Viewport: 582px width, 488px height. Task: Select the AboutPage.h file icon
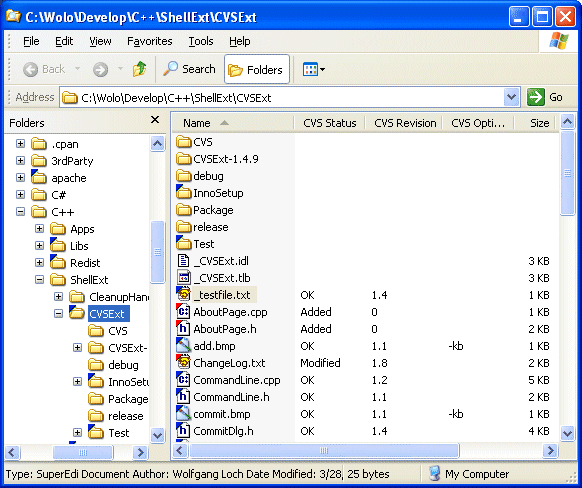pyautogui.click(x=183, y=328)
